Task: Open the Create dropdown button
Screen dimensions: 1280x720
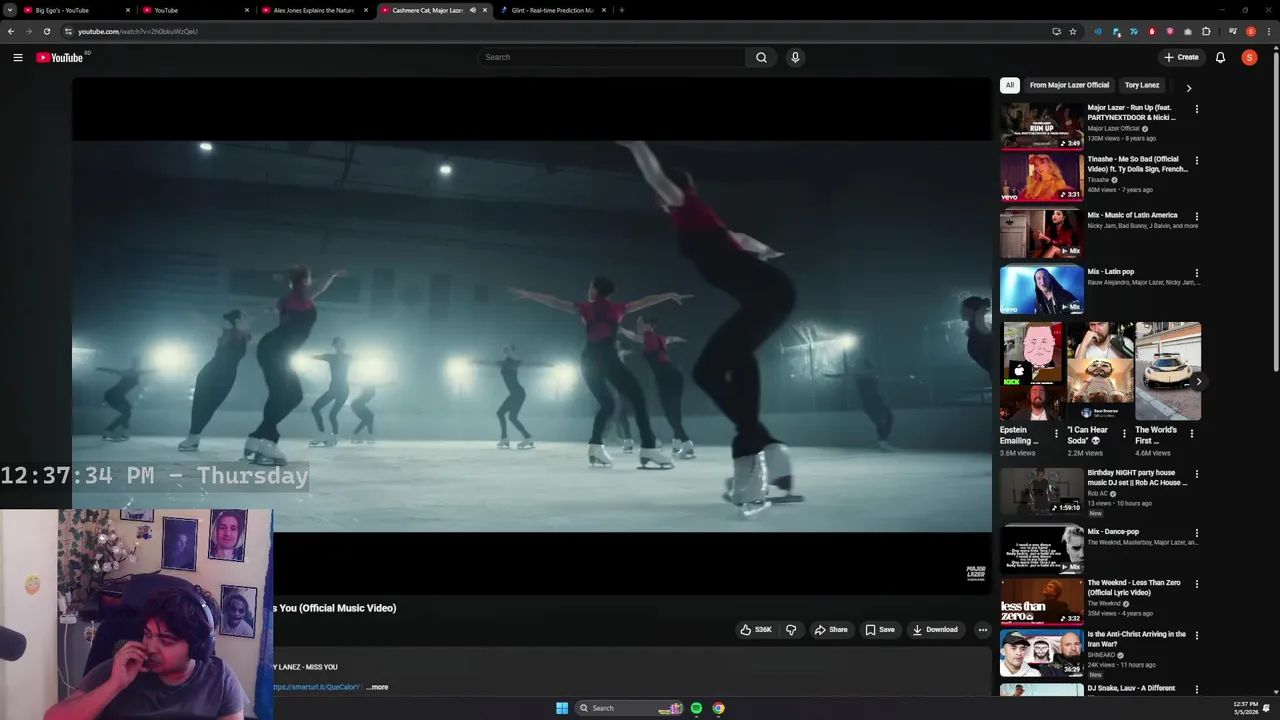Action: (1181, 57)
